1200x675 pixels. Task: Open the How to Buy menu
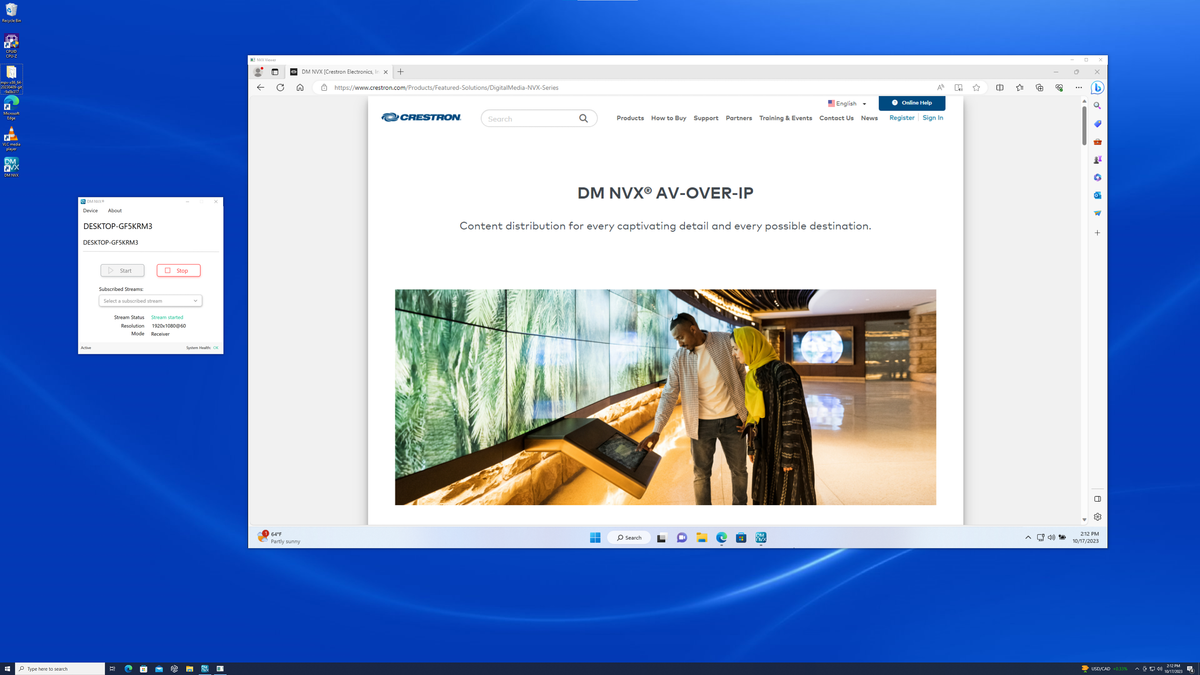pyautogui.click(x=669, y=118)
